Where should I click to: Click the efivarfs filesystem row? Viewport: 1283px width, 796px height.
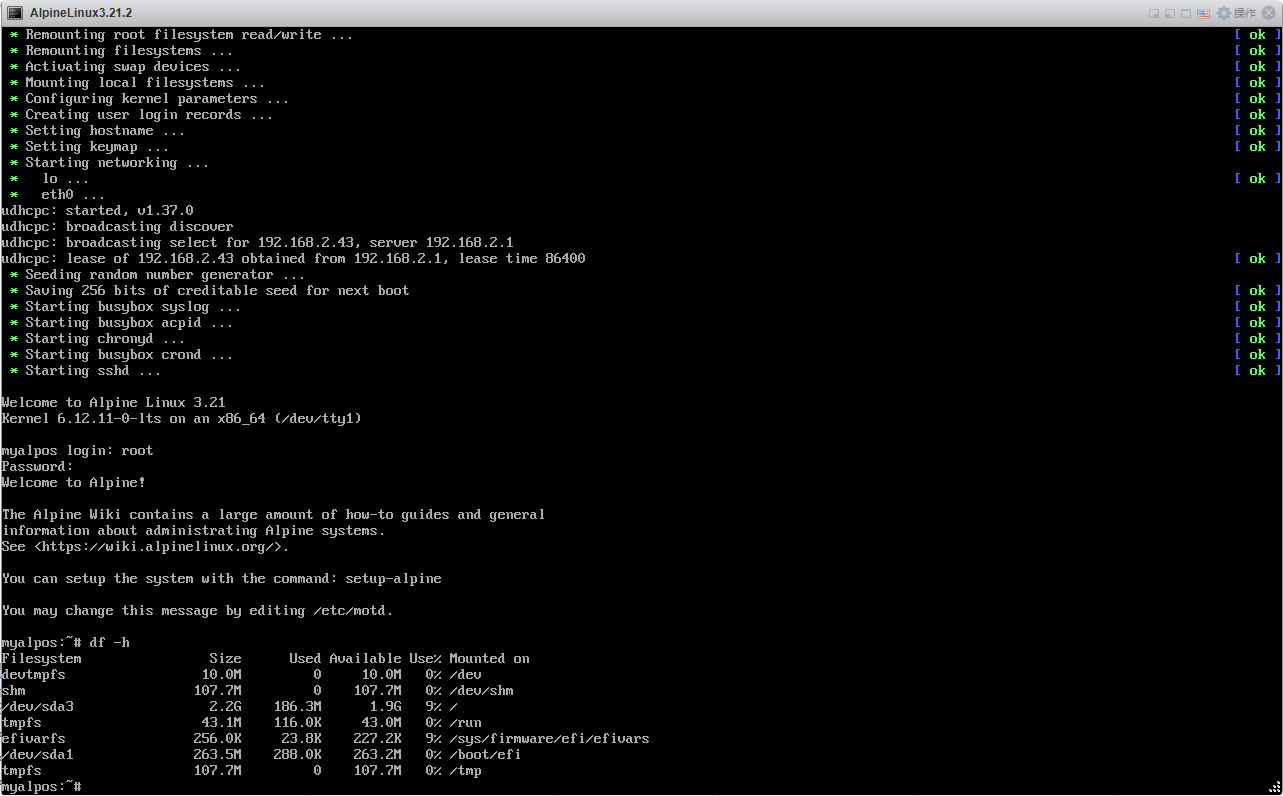(x=34, y=738)
